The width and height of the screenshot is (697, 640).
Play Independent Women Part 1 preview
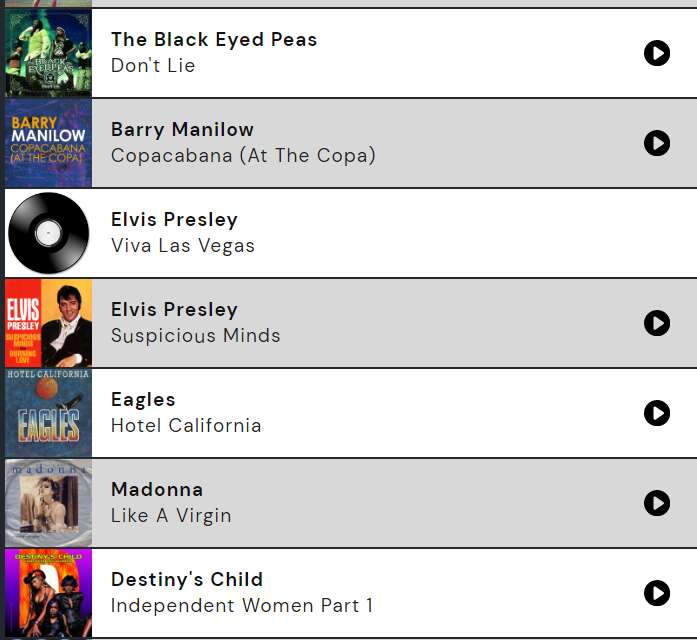[657, 593]
